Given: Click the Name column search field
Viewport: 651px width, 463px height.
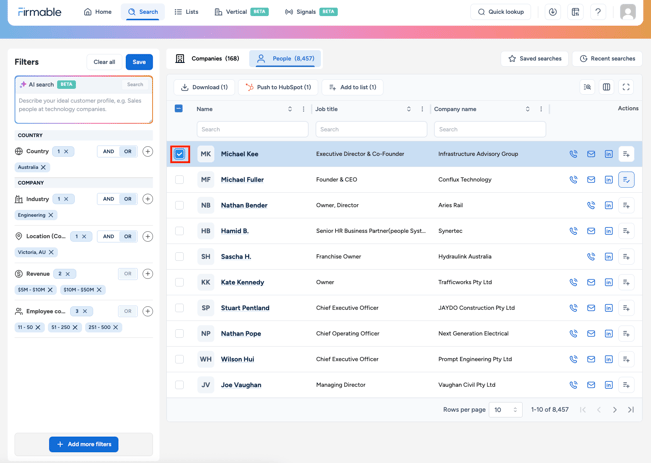Looking at the screenshot, I should 252,130.
